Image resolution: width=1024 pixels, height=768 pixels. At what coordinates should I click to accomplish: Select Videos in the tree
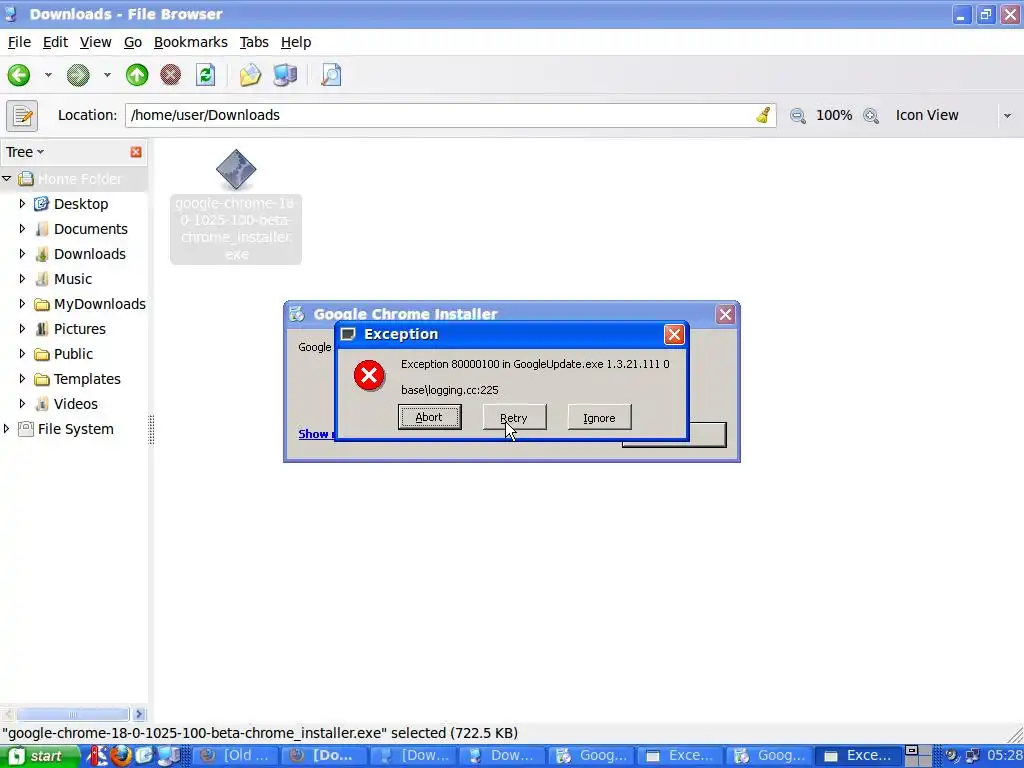click(76, 404)
